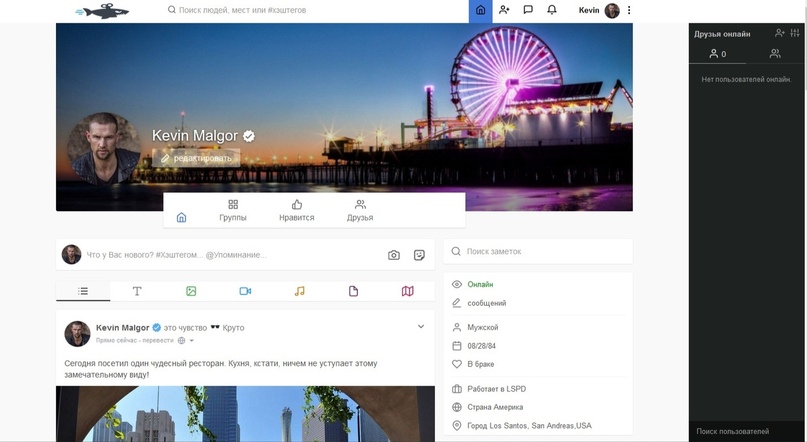
Task: Open post privacy globe dropdown
Action: click(185, 341)
